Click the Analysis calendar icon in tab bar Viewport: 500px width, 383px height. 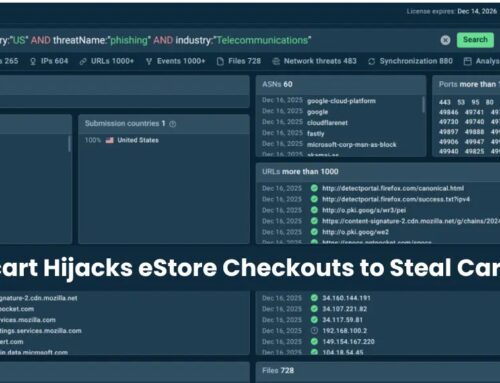pos(468,62)
